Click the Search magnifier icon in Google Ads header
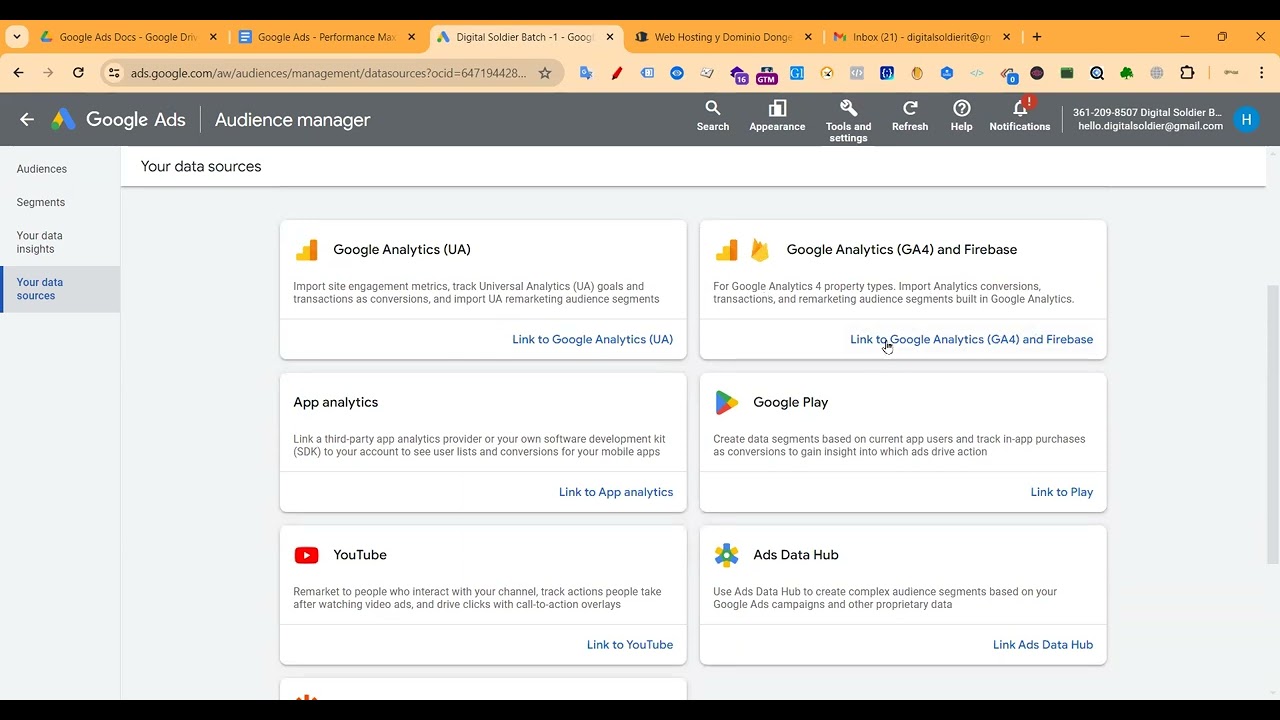The image size is (1280, 720). pos(713,108)
